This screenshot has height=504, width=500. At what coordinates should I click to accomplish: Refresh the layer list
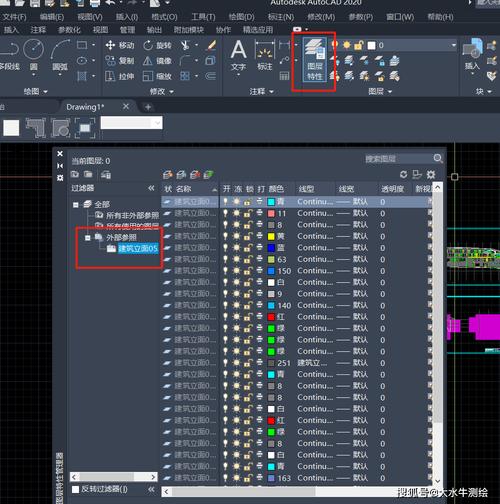(403, 174)
